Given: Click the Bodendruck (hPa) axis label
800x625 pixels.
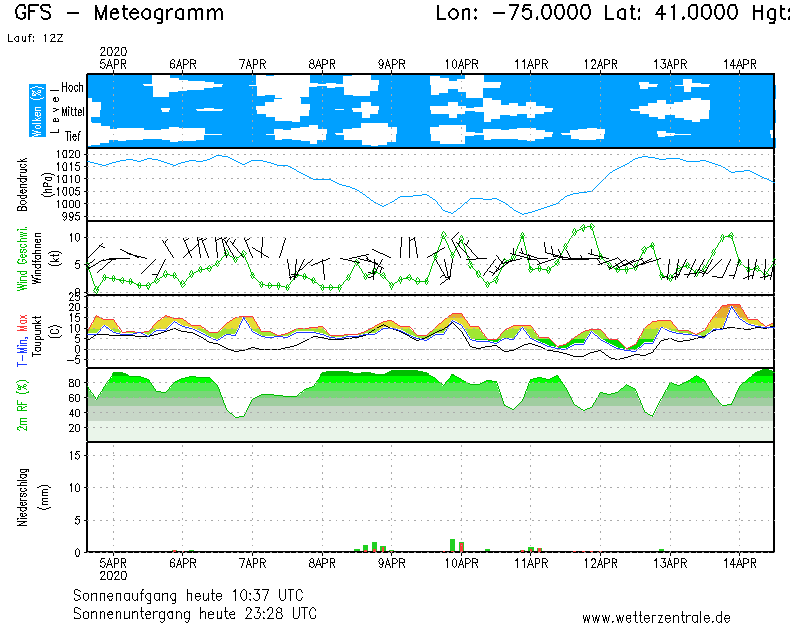Looking at the screenshot, I should tap(29, 184).
